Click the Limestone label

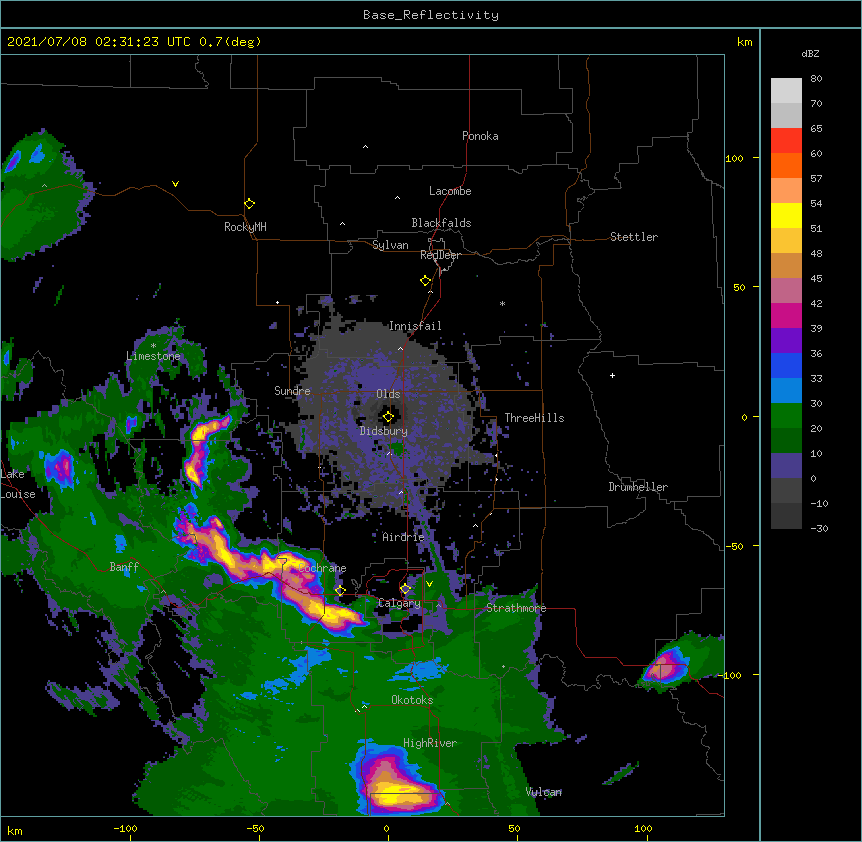153,356
